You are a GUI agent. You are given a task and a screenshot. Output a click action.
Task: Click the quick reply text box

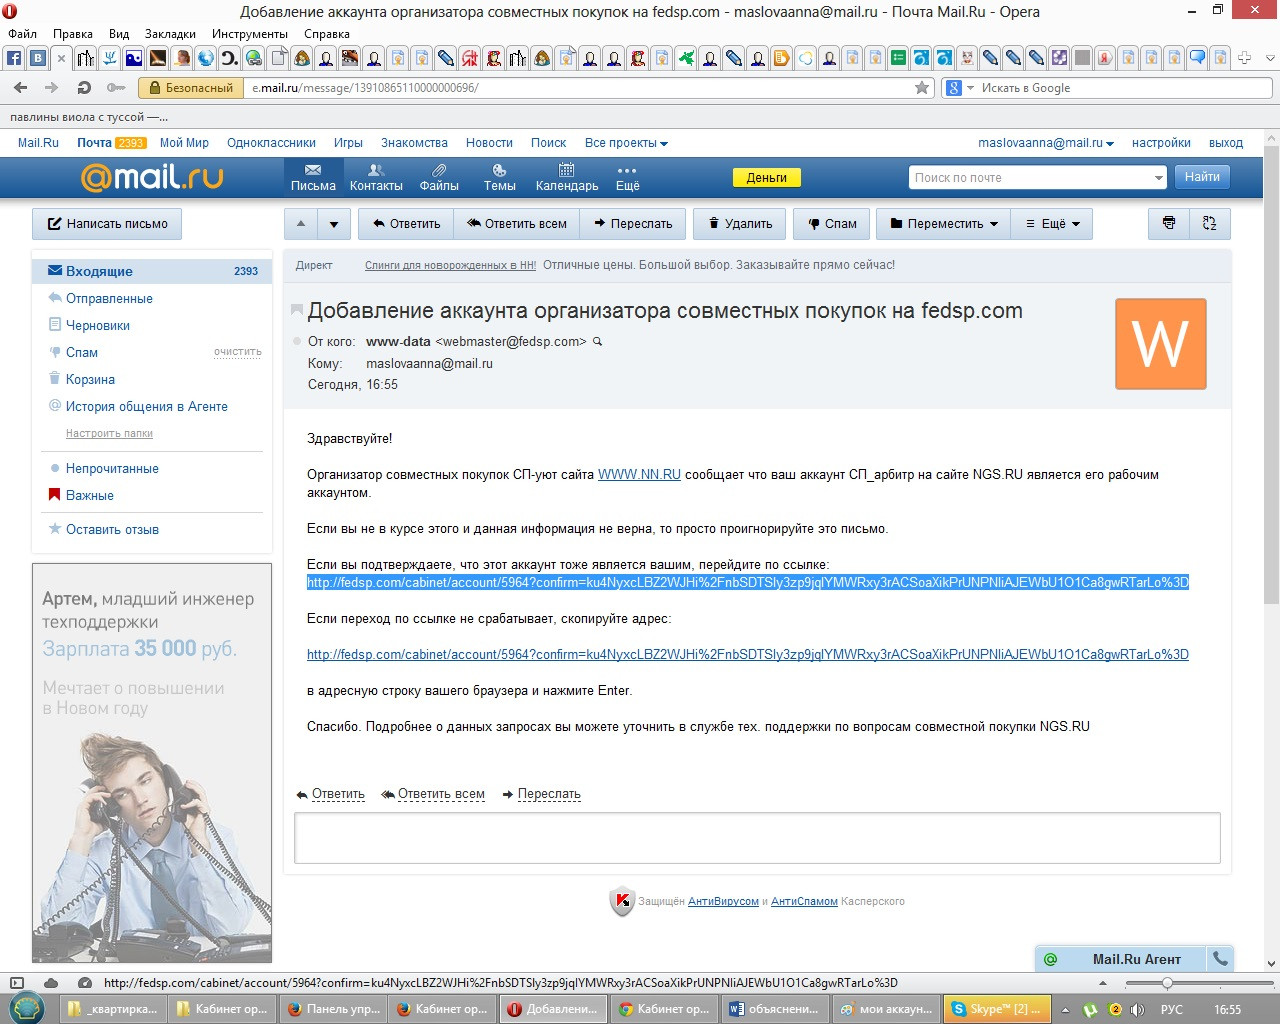point(757,838)
